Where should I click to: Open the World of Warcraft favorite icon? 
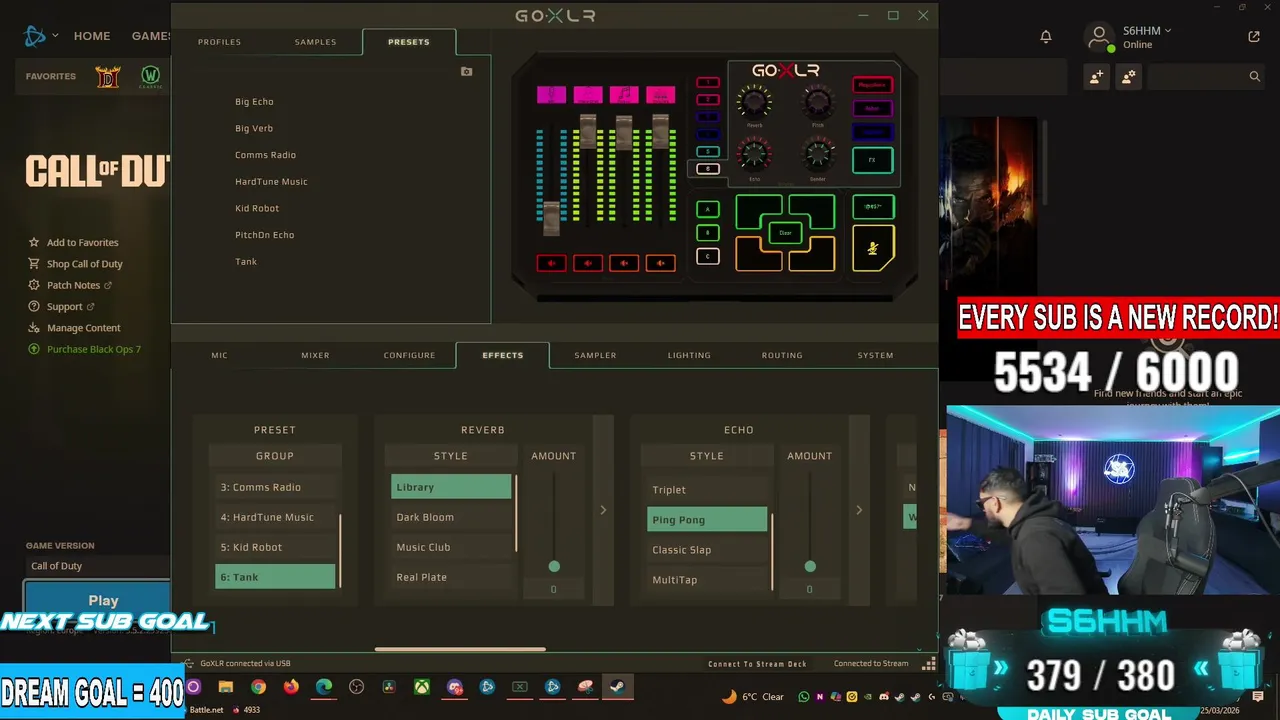[x=151, y=76]
